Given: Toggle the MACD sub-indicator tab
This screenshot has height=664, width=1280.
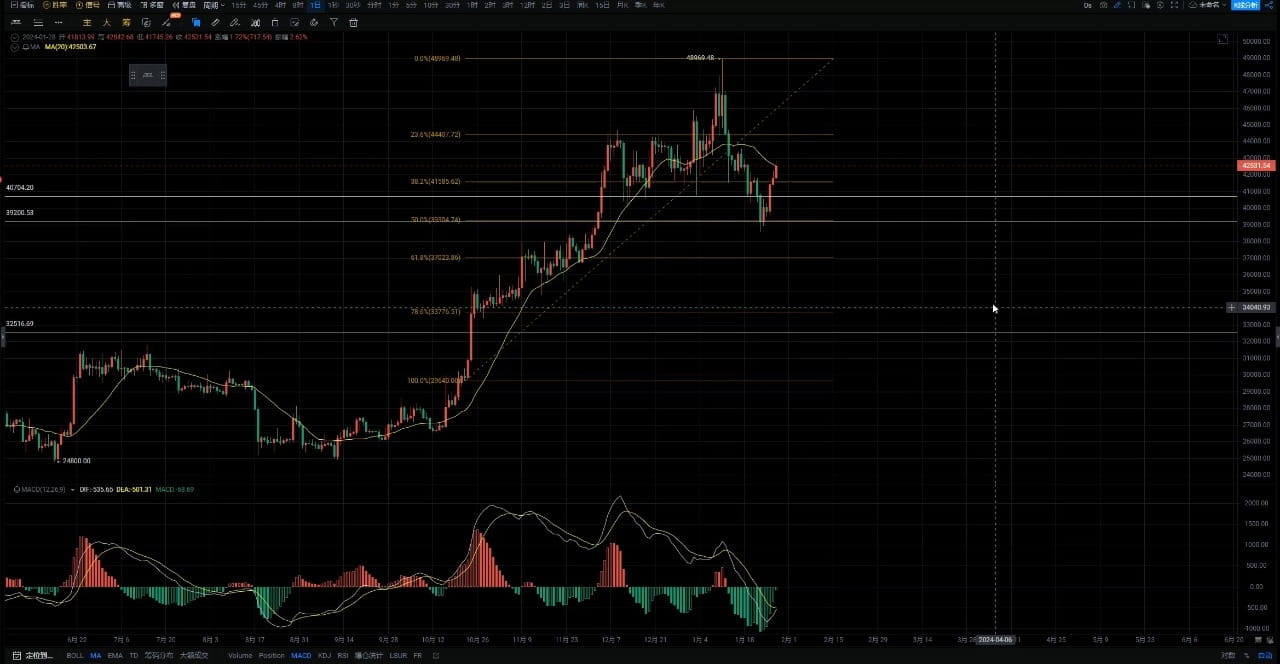Looking at the screenshot, I should point(301,656).
